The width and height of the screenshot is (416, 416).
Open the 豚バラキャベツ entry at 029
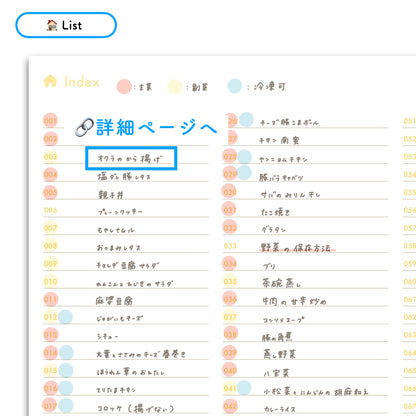tap(281, 177)
